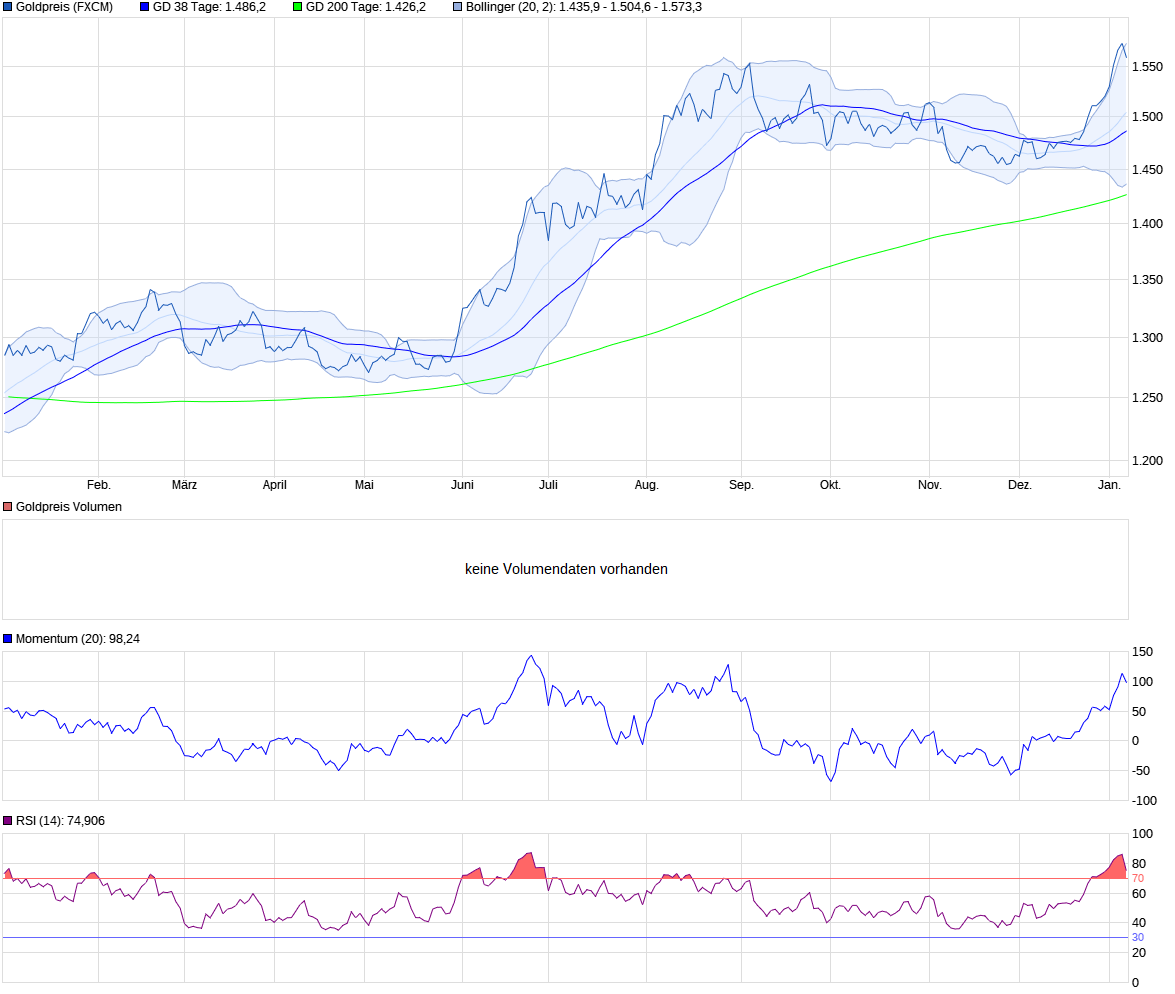This screenshot has width=1175, height=994.
Task: Click the 150 value on Momentum axis
Action: click(x=1142, y=652)
